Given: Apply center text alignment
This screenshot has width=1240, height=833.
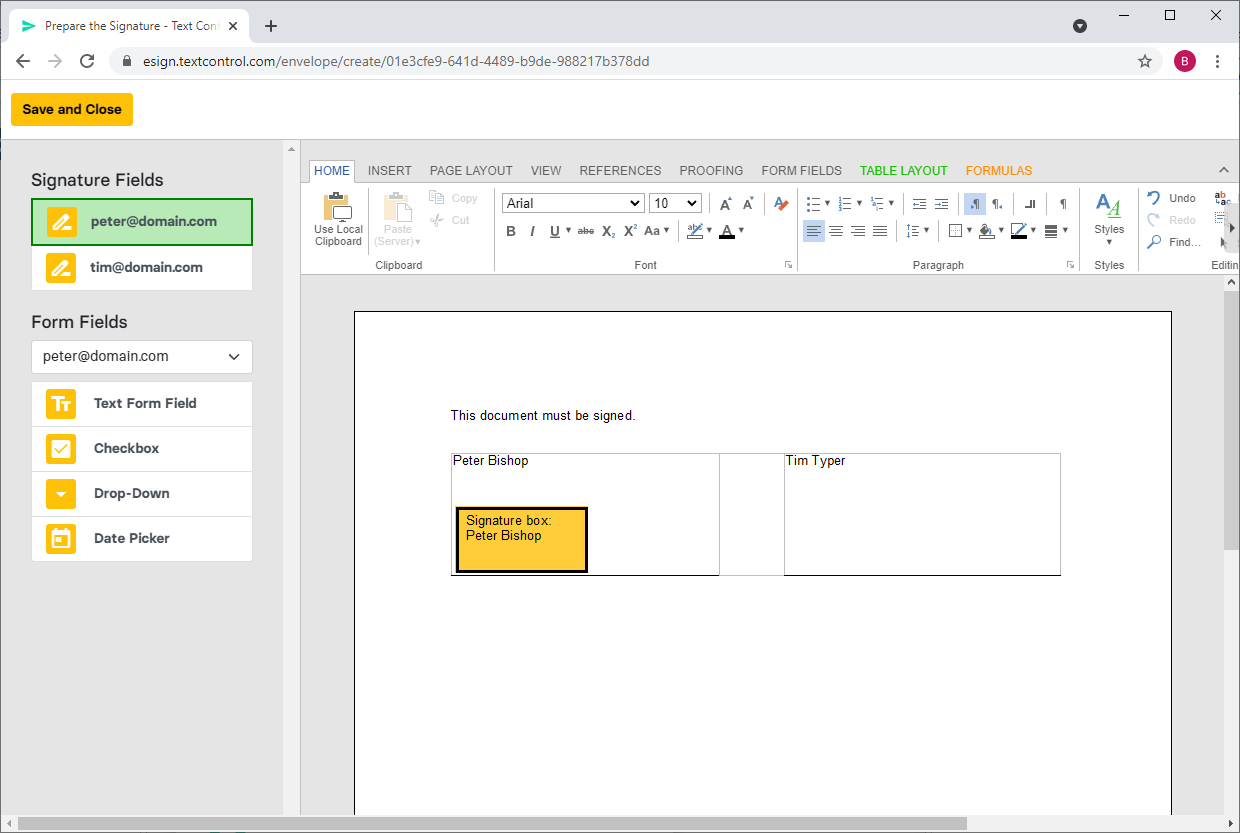Looking at the screenshot, I should click(836, 231).
